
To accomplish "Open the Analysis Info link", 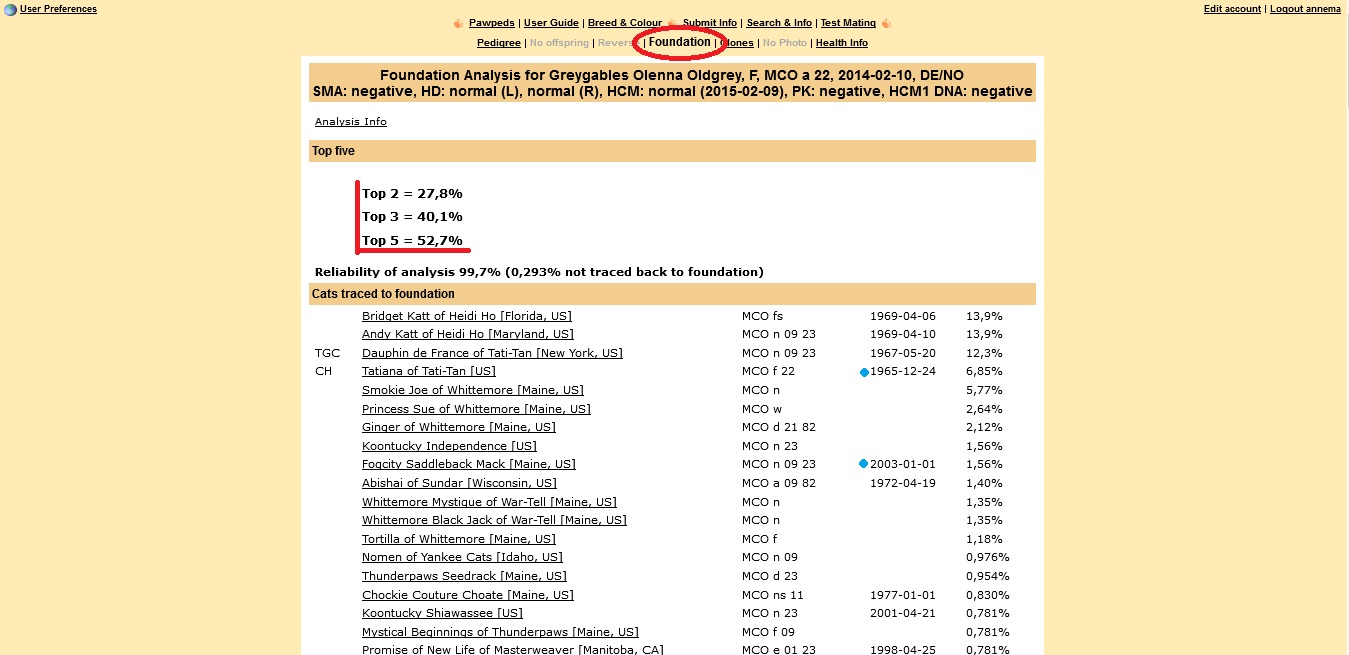I will [351, 122].
